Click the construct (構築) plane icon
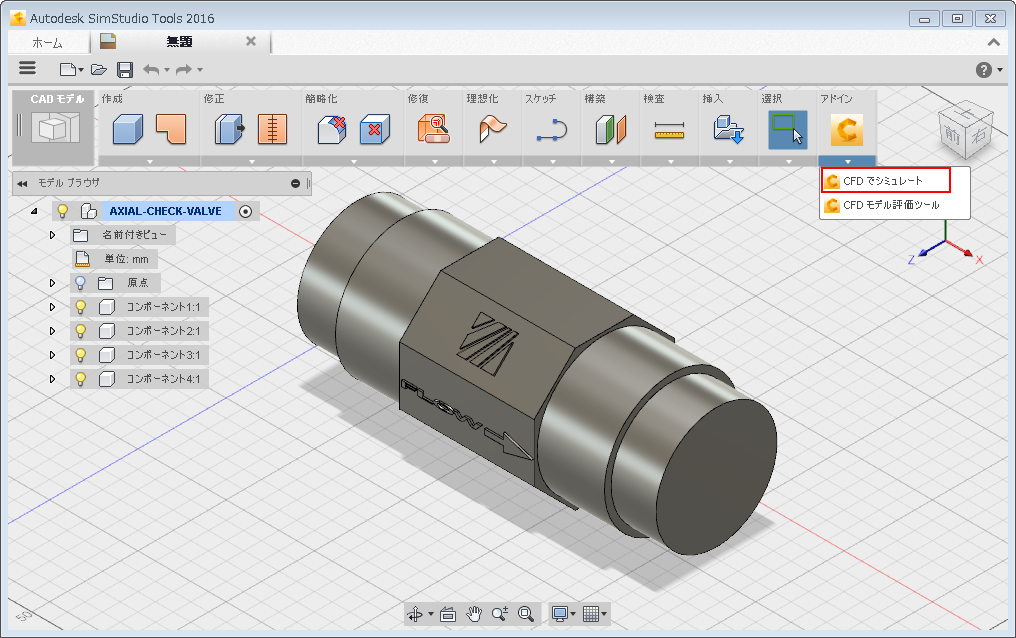 (x=611, y=129)
